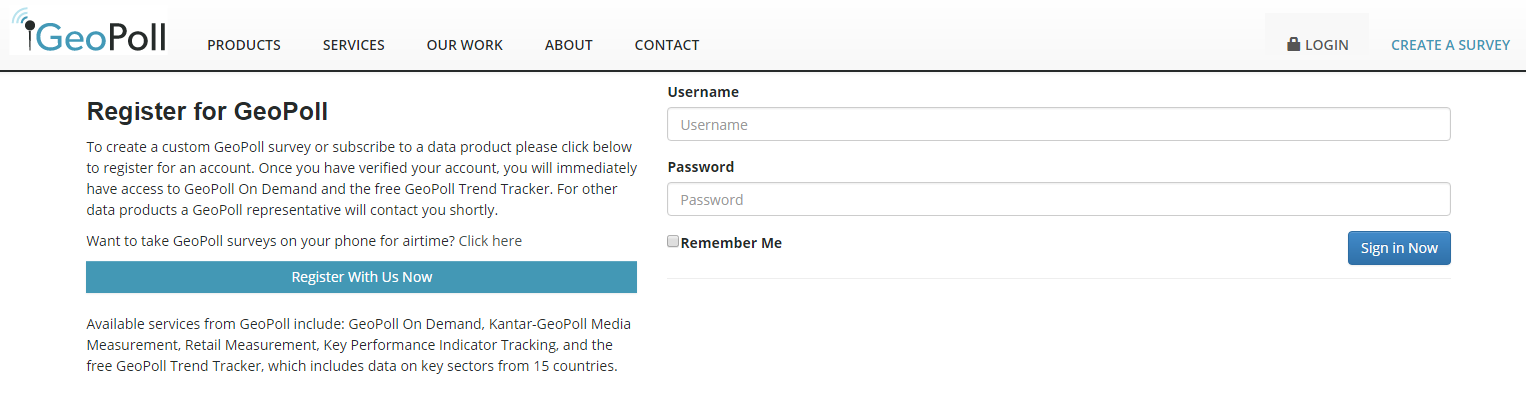Open the ABOUT menu item
The width and height of the screenshot is (1526, 410).
(569, 45)
